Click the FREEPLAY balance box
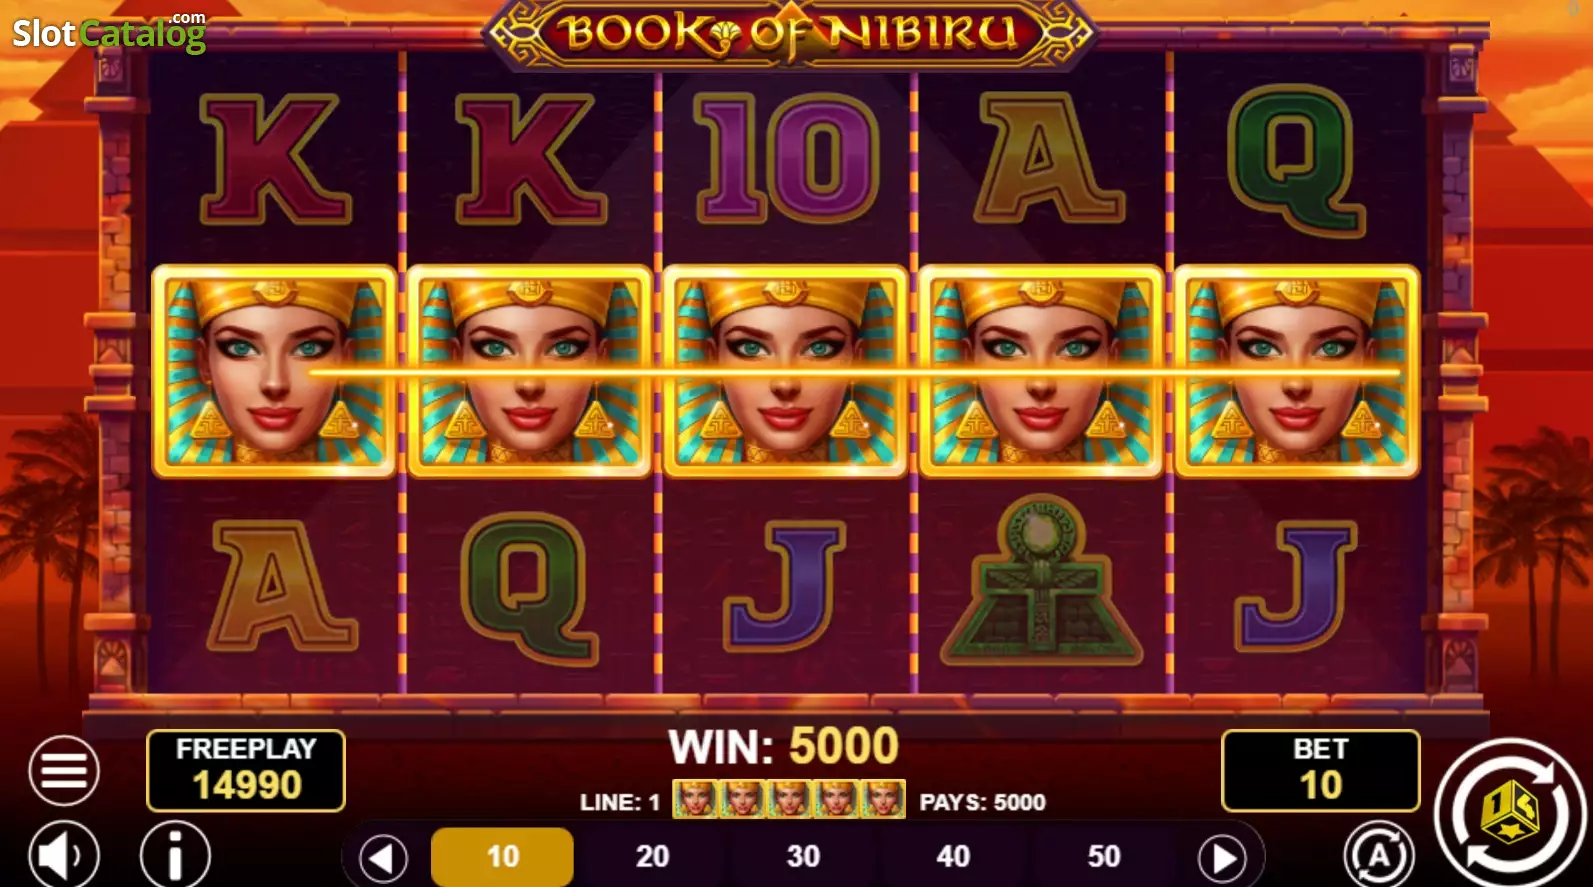1593x887 pixels. pyautogui.click(x=246, y=770)
